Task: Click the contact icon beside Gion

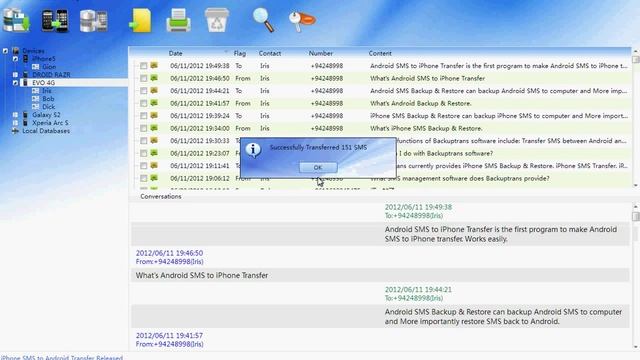Action: [x=36, y=67]
